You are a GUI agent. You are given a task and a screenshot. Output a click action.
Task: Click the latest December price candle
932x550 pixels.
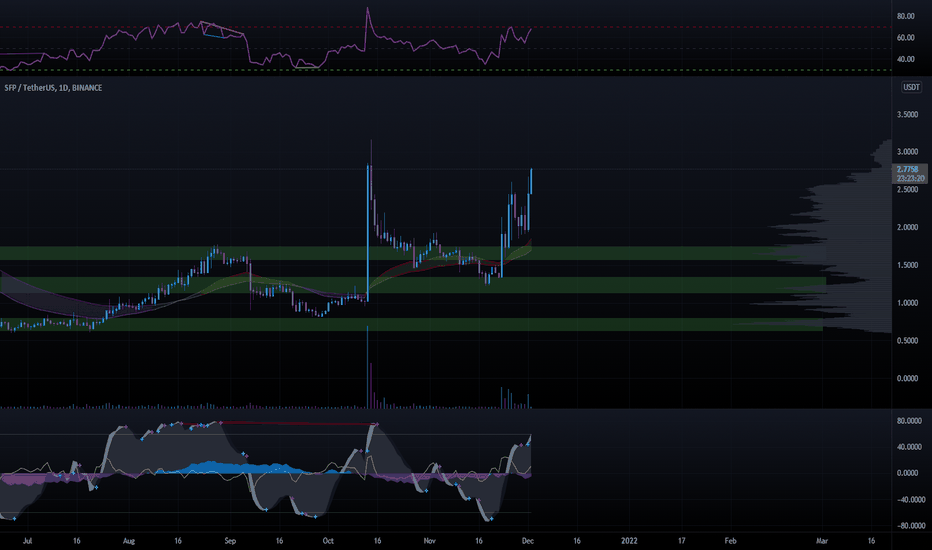coord(531,181)
